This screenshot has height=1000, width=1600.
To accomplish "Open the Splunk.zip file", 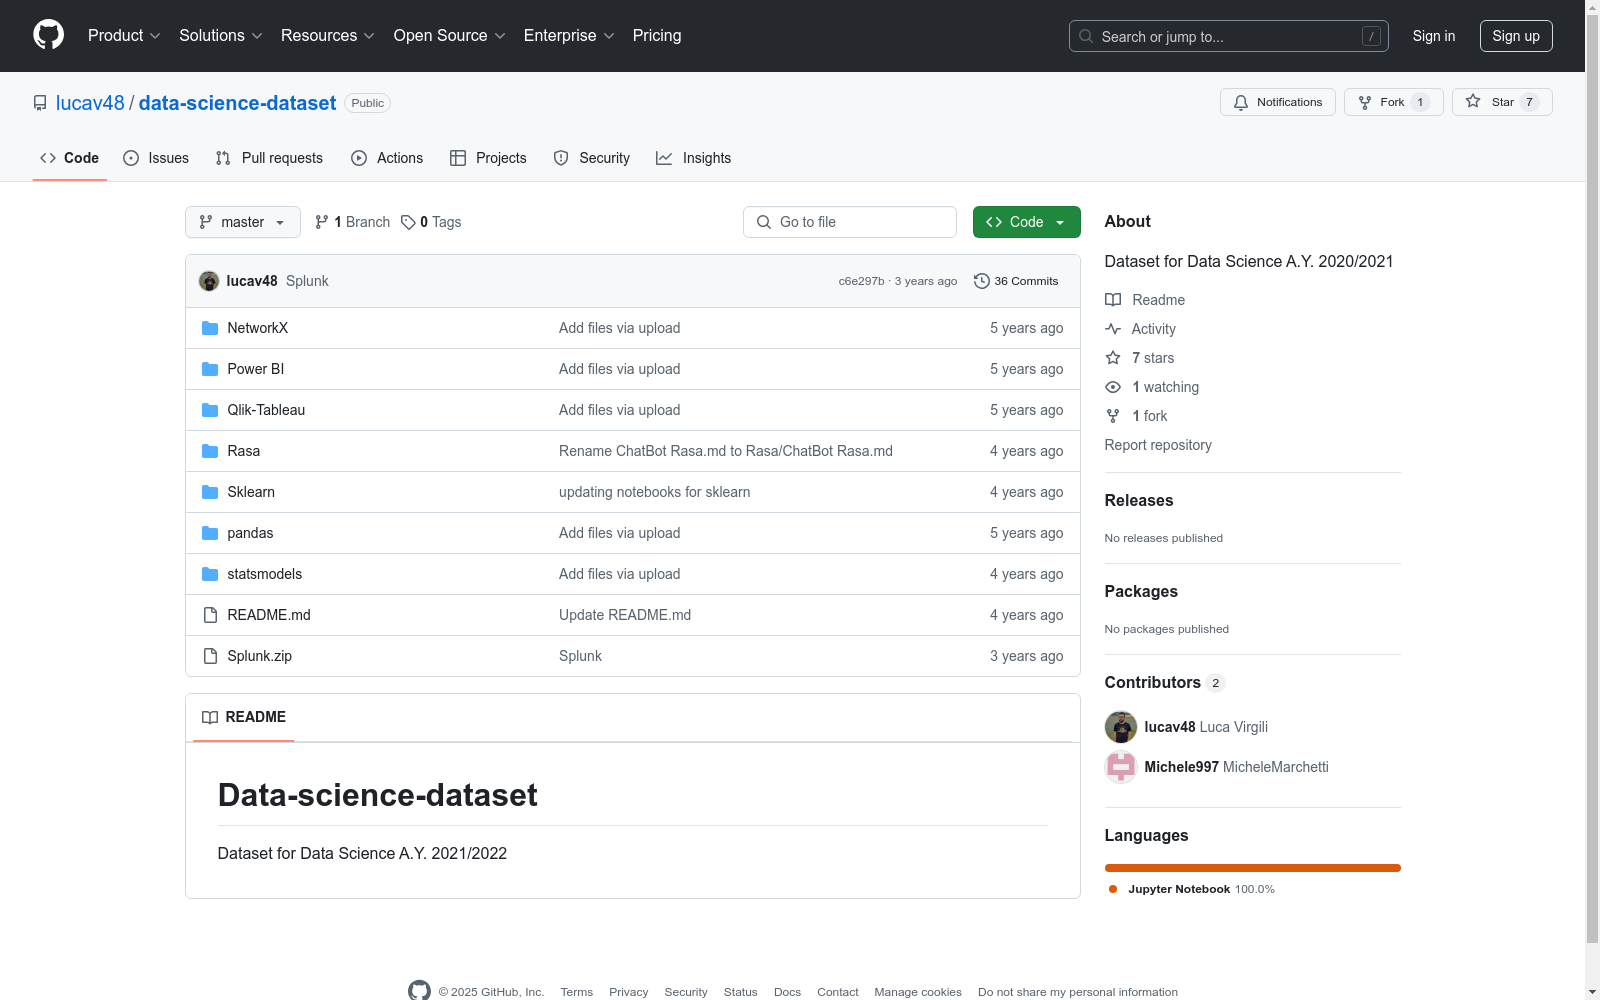I will pos(260,656).
